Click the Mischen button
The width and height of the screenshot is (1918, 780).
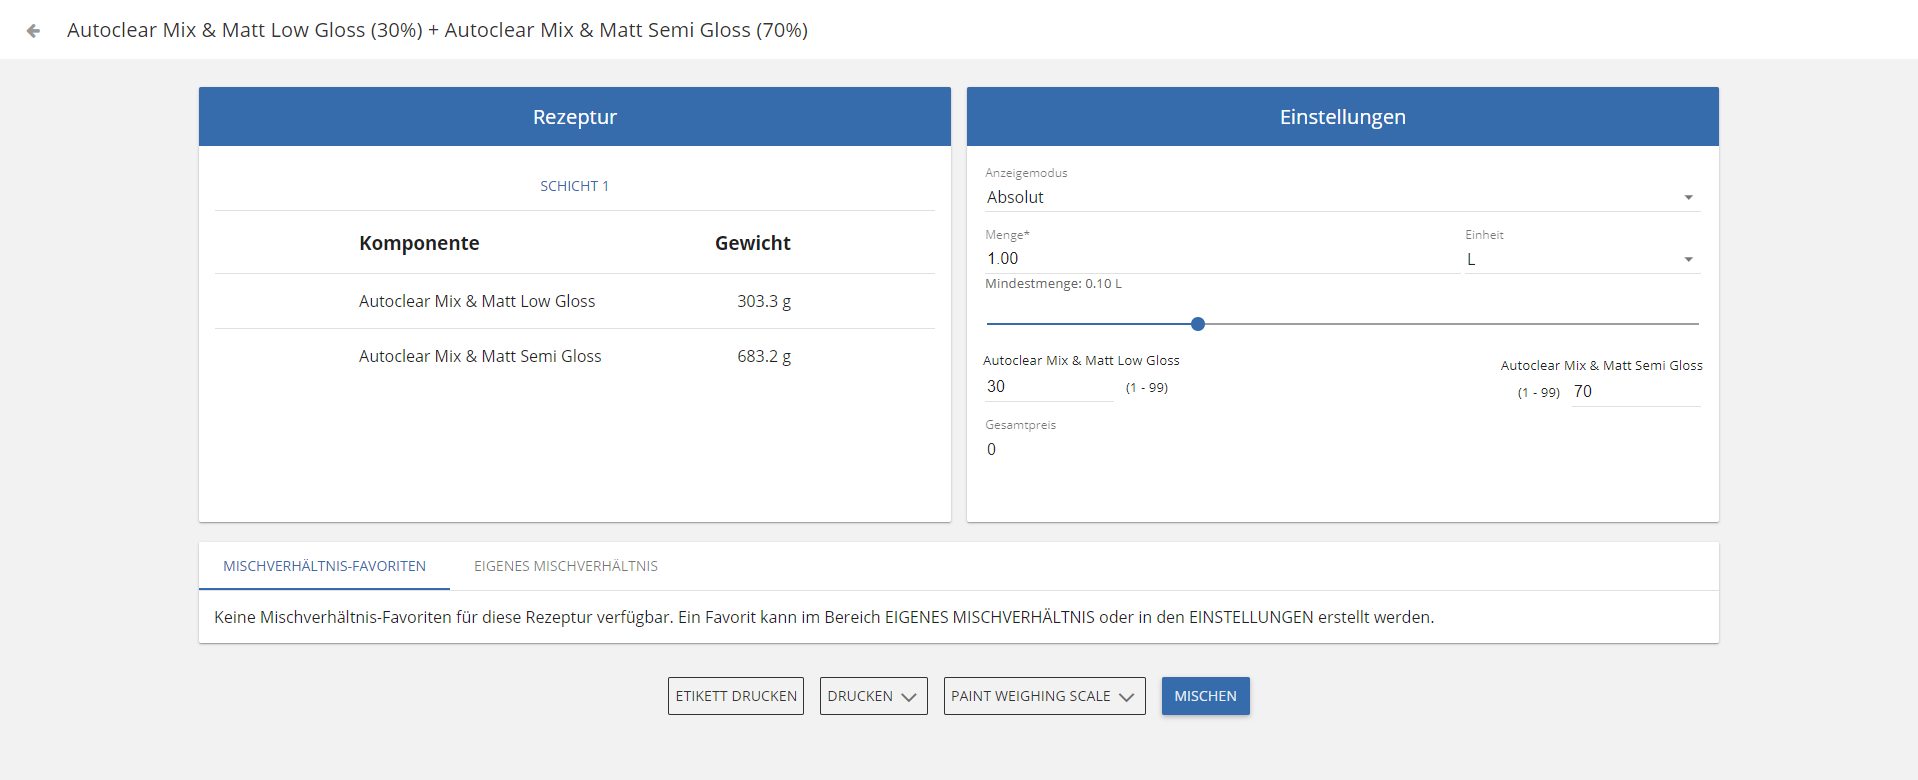[1205, 696]
